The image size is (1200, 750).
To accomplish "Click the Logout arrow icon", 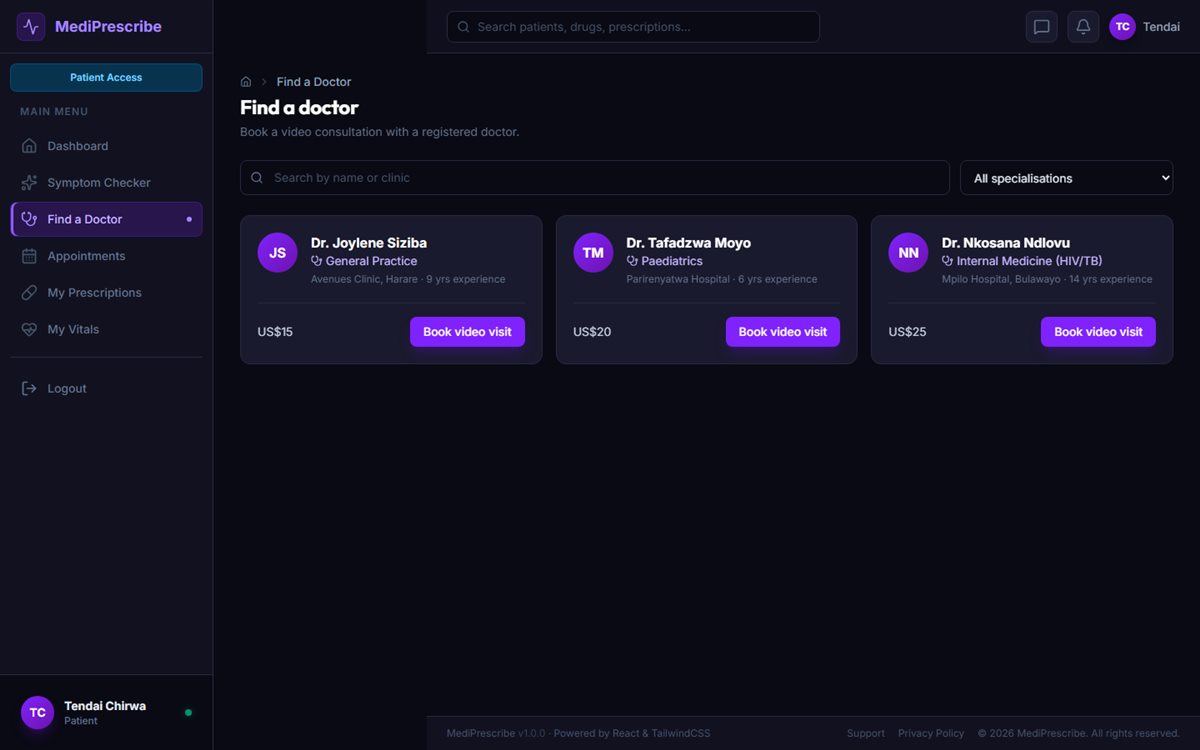I will tap(29, 388).
